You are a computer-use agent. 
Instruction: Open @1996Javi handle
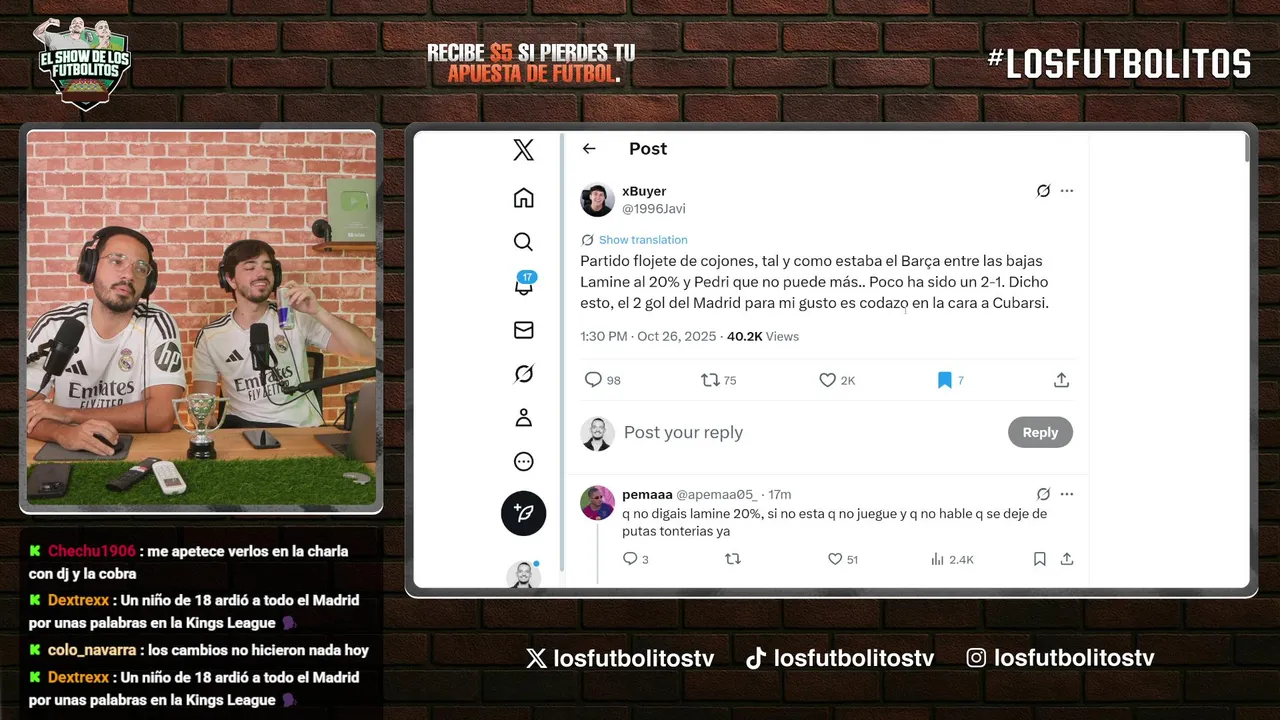click(654, 209)
